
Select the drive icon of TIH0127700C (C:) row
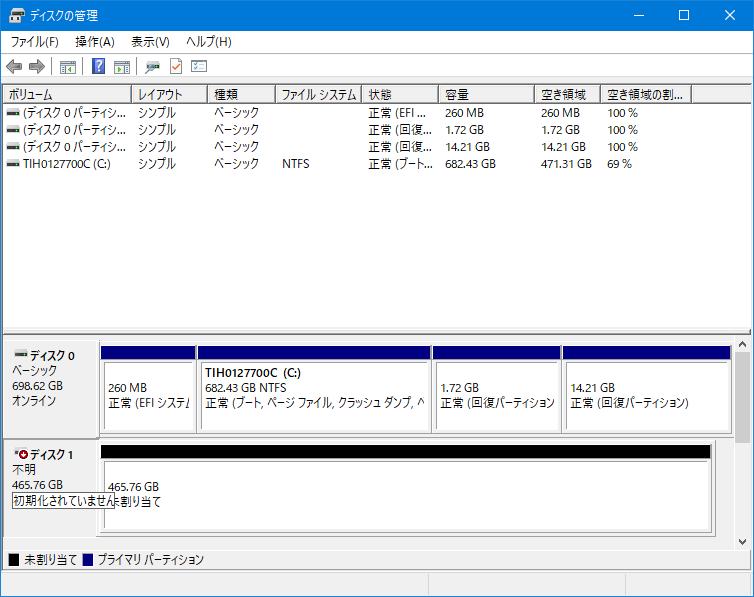click(13, 164)
